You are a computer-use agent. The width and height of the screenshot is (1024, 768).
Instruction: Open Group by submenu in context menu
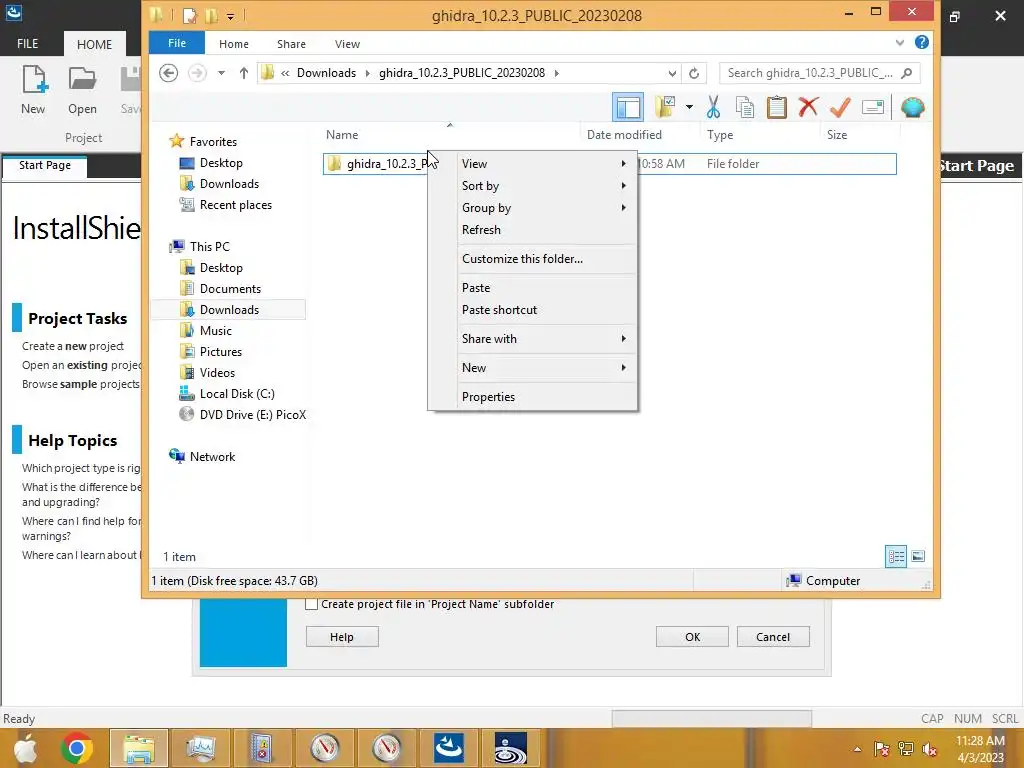click(x=532, y=208)
